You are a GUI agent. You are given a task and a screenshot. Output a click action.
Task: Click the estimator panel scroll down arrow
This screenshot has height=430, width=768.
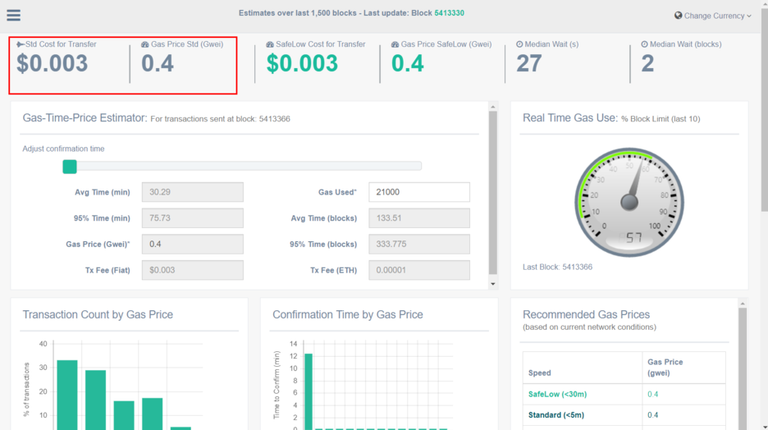point(492,284)
